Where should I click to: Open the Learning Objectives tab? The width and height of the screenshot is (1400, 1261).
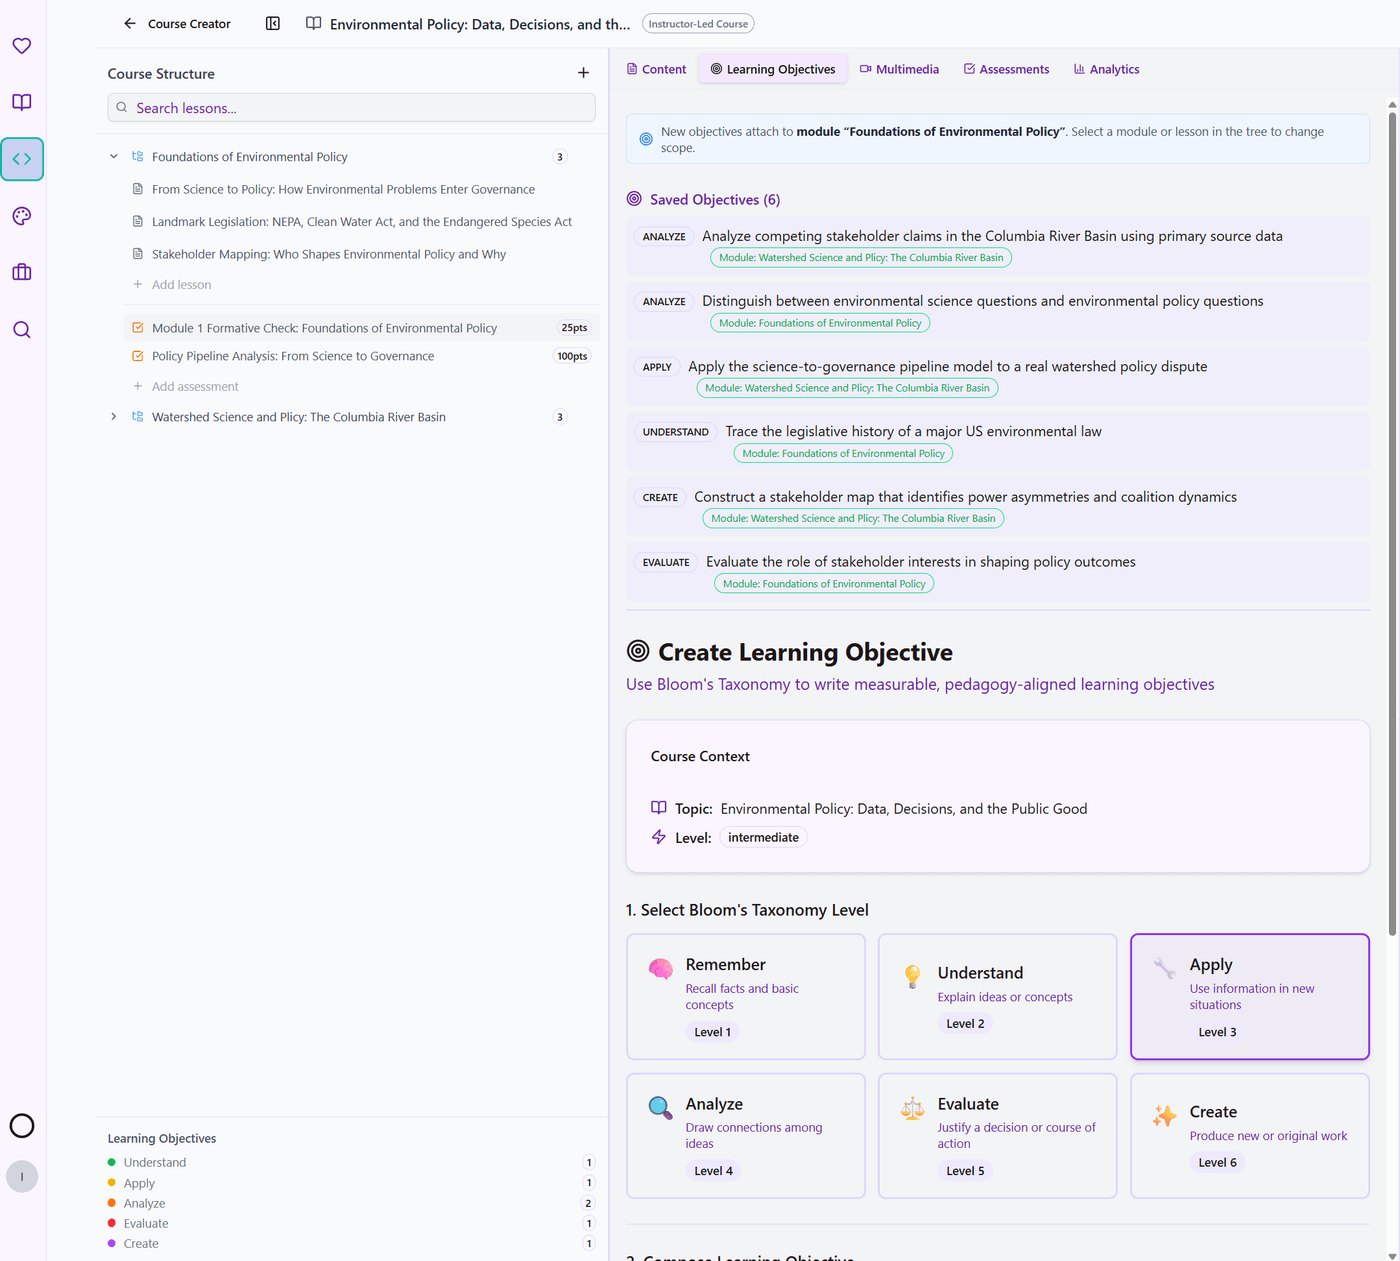click(x=773, y=69)
